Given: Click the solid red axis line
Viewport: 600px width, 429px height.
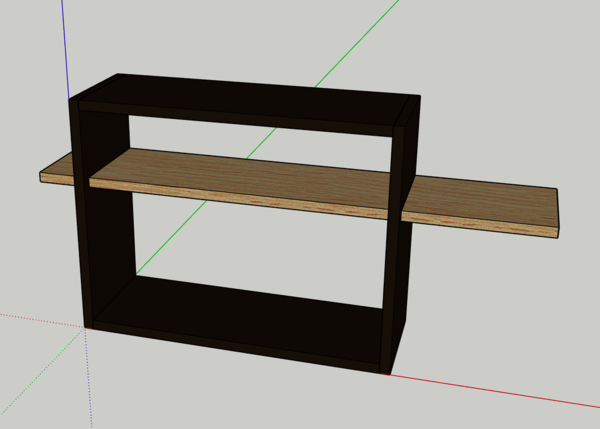Looking at the screenshot, I should click(500, 391).
